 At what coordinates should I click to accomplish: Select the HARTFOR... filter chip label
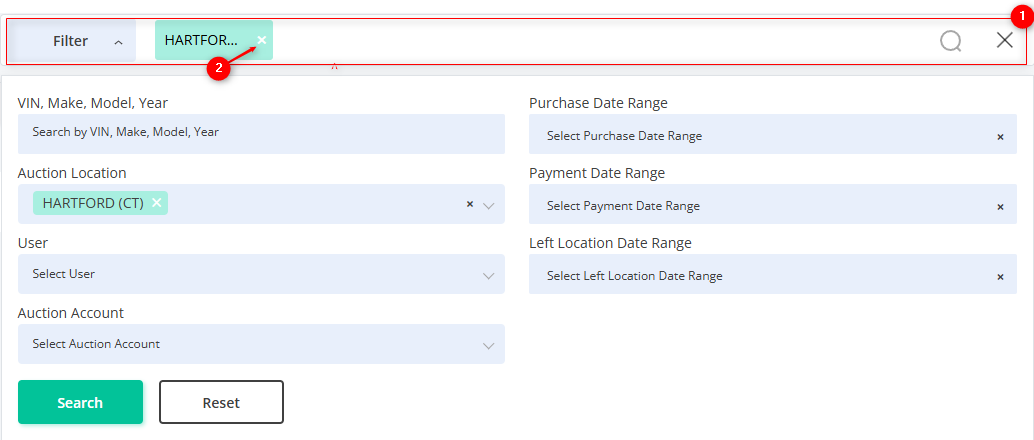click(201, 40)
